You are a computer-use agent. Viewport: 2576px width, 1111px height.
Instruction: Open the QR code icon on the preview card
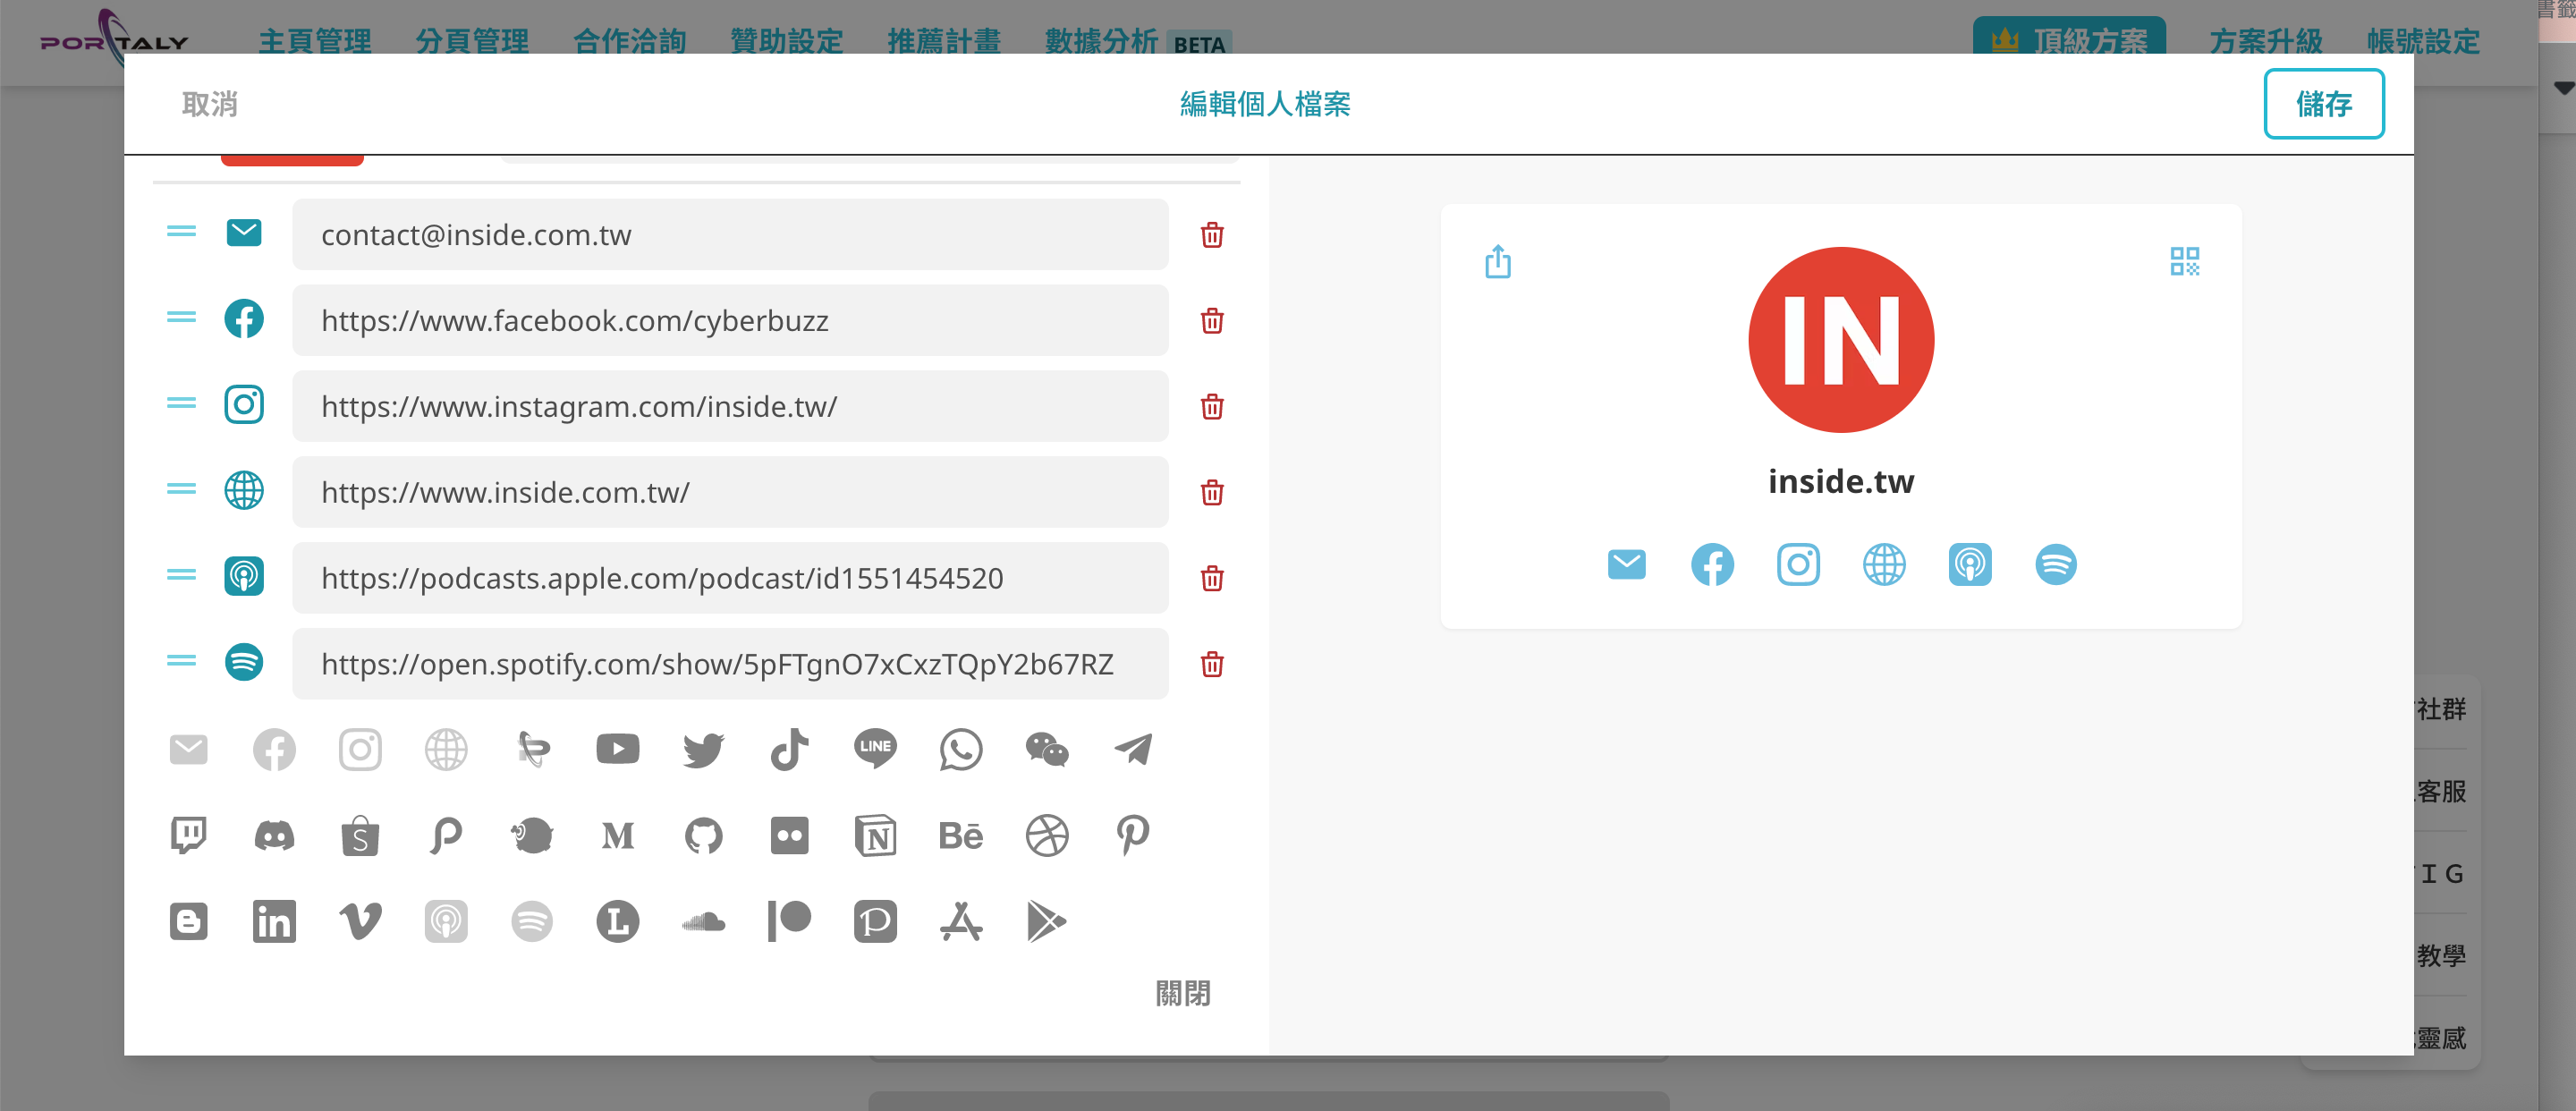2184,261
